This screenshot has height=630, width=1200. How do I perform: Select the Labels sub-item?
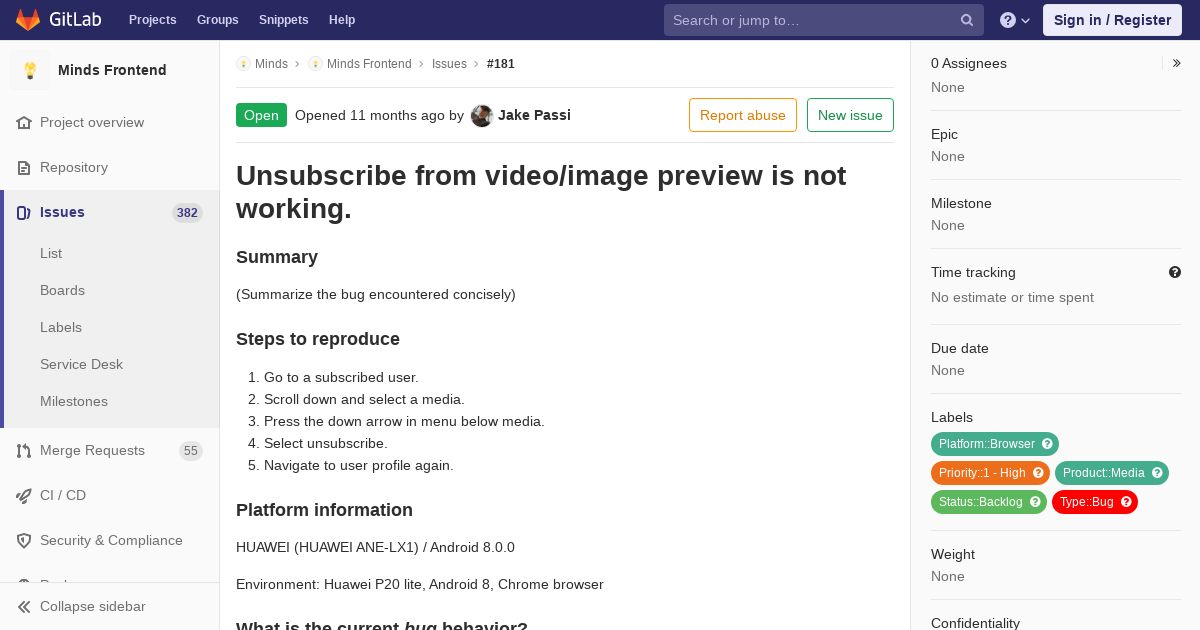[61, 328]
